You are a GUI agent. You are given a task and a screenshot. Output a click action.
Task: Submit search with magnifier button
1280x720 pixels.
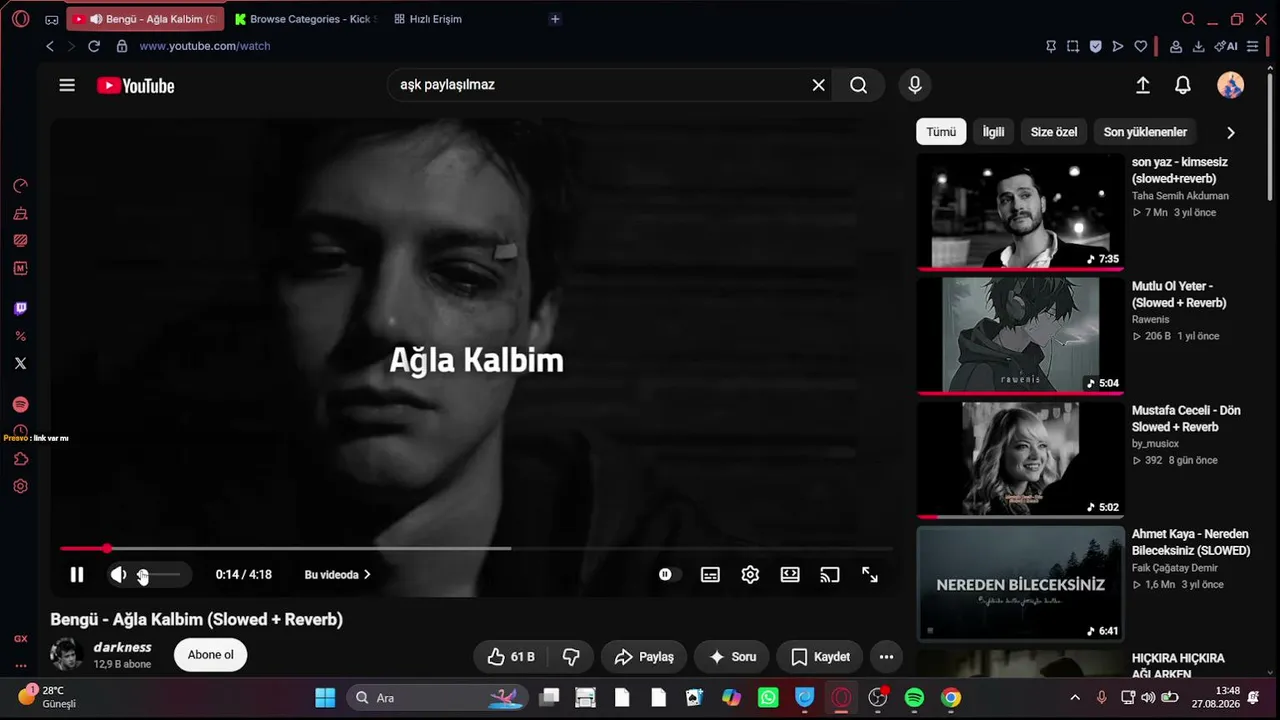858,85
